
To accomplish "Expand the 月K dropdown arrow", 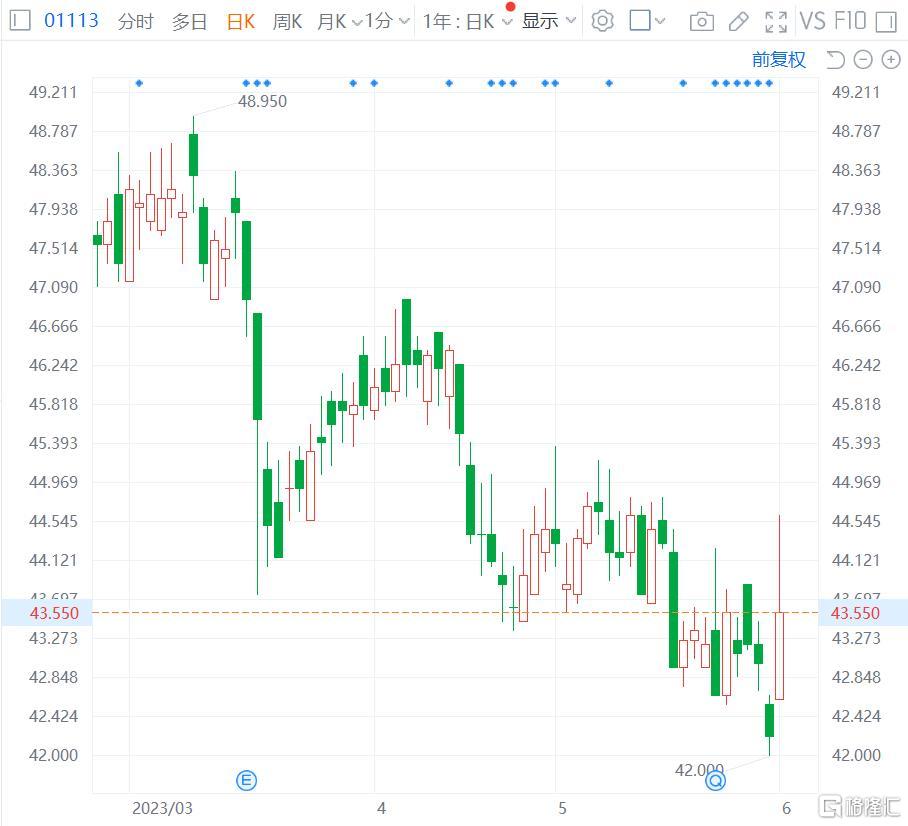I will [357, 22].
